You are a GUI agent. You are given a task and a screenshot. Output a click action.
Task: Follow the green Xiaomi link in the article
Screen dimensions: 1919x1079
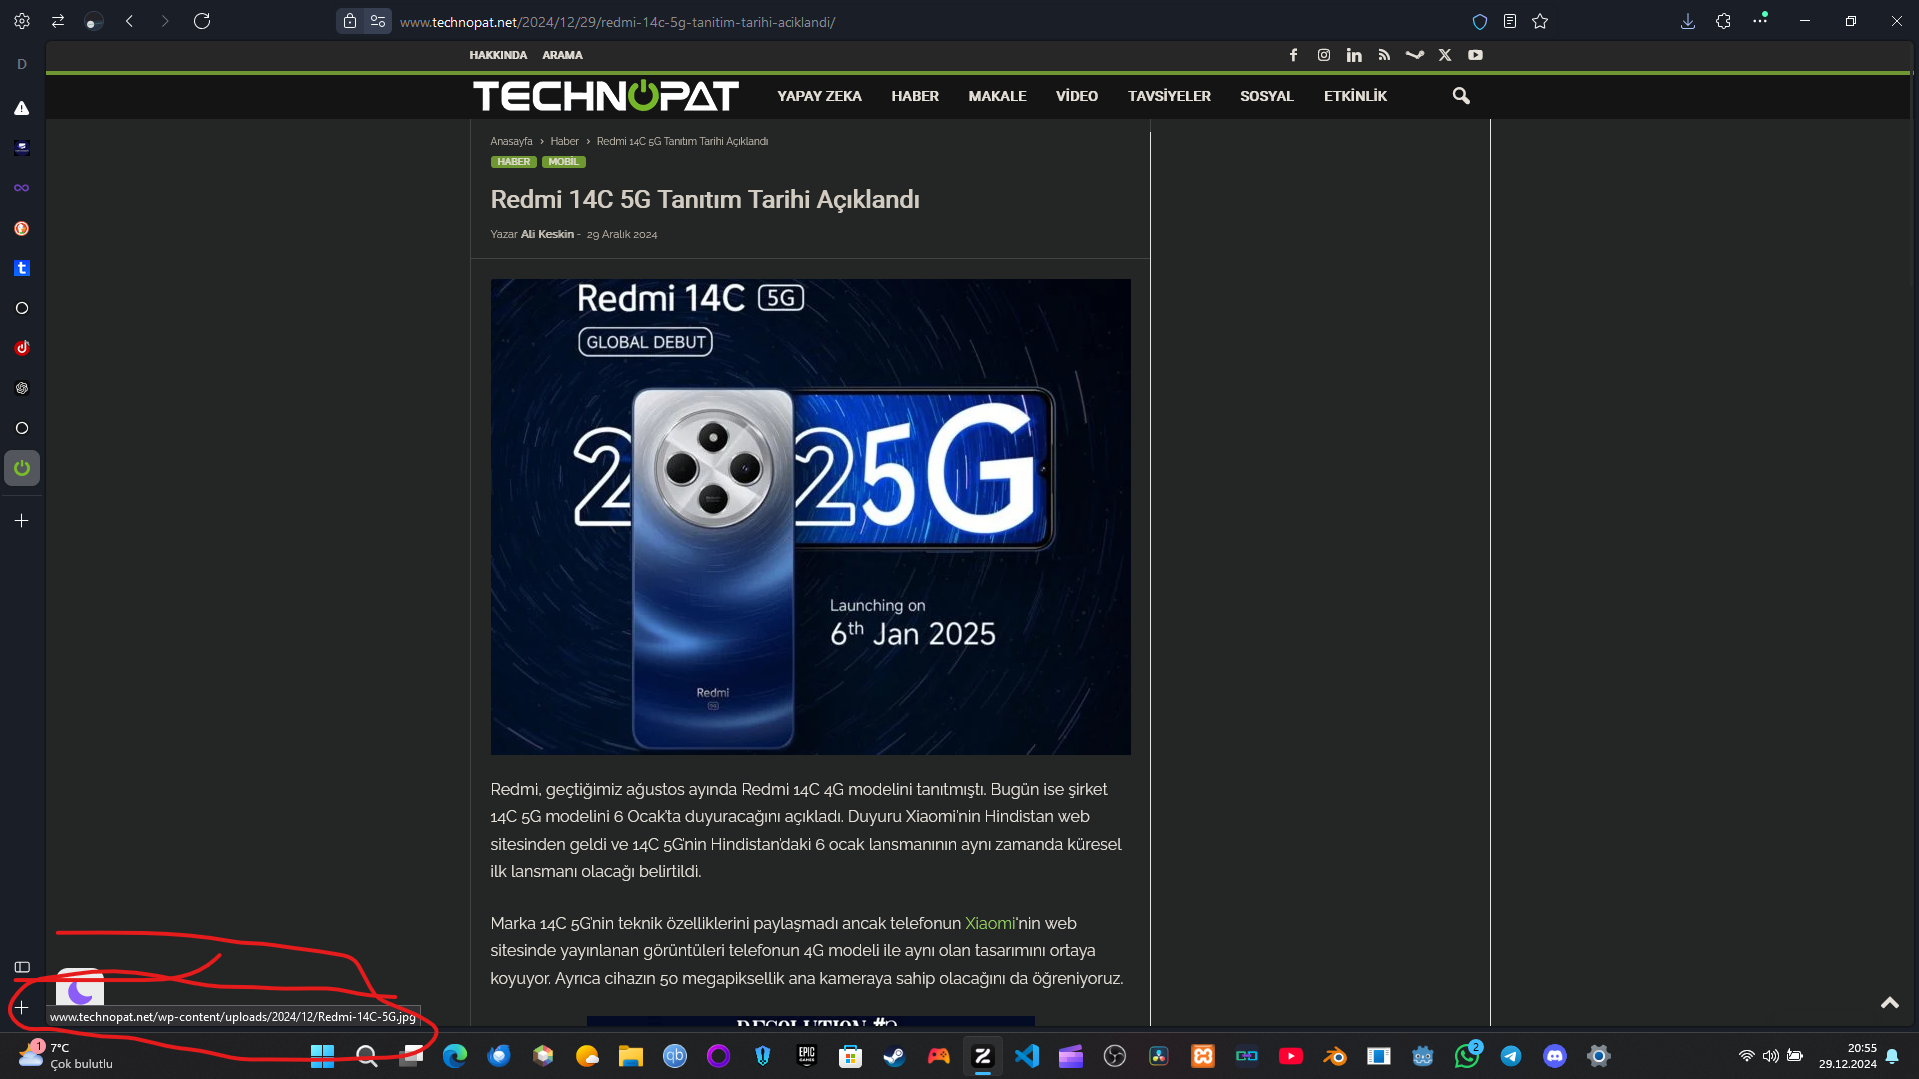(x=990, y=923)
